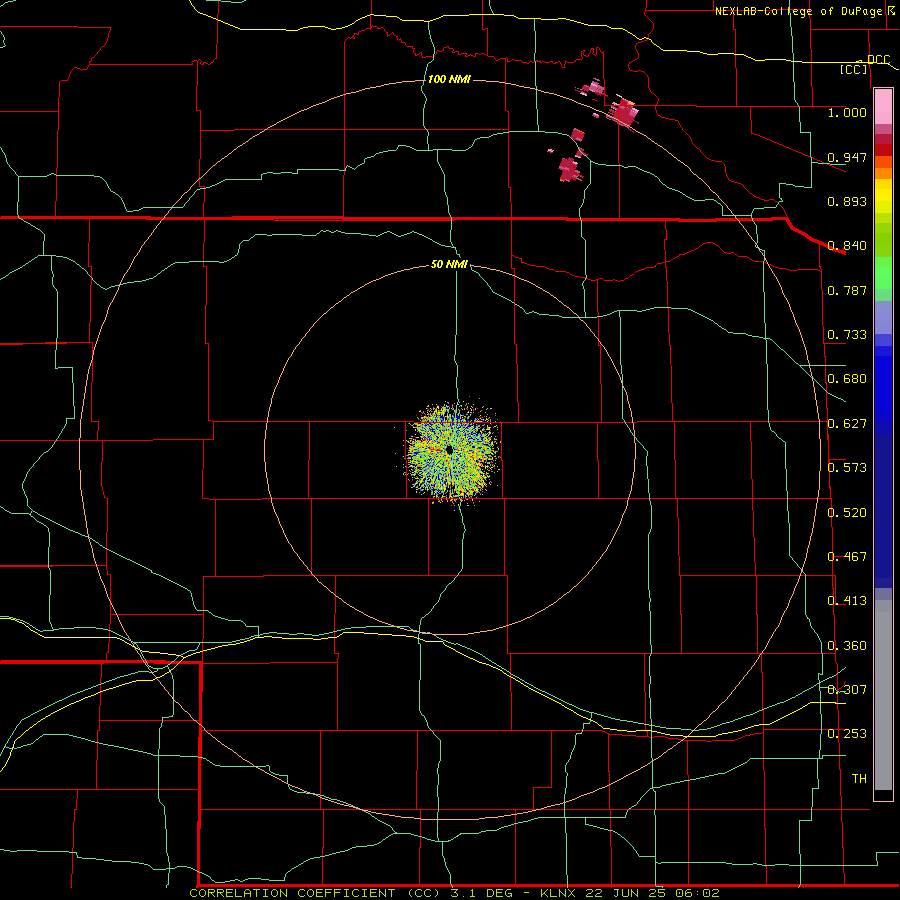Pick the bright green segment of the color bar

point(883,273)
